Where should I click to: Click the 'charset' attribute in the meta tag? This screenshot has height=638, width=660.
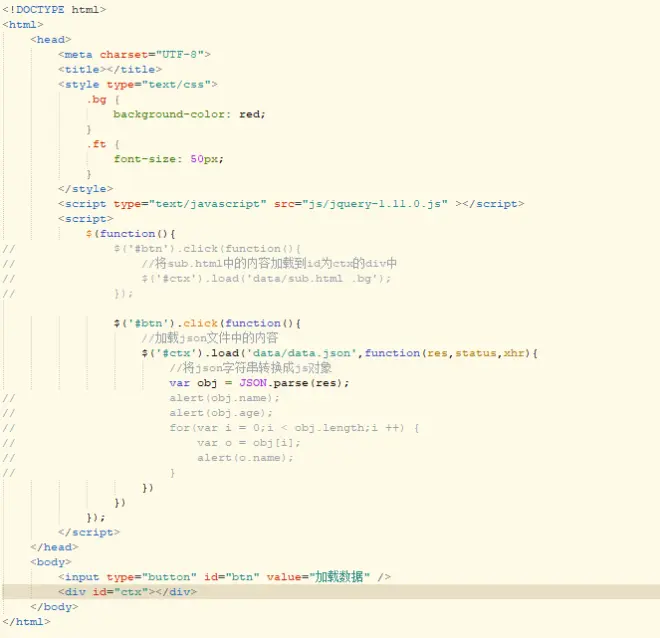click(123, 55)
